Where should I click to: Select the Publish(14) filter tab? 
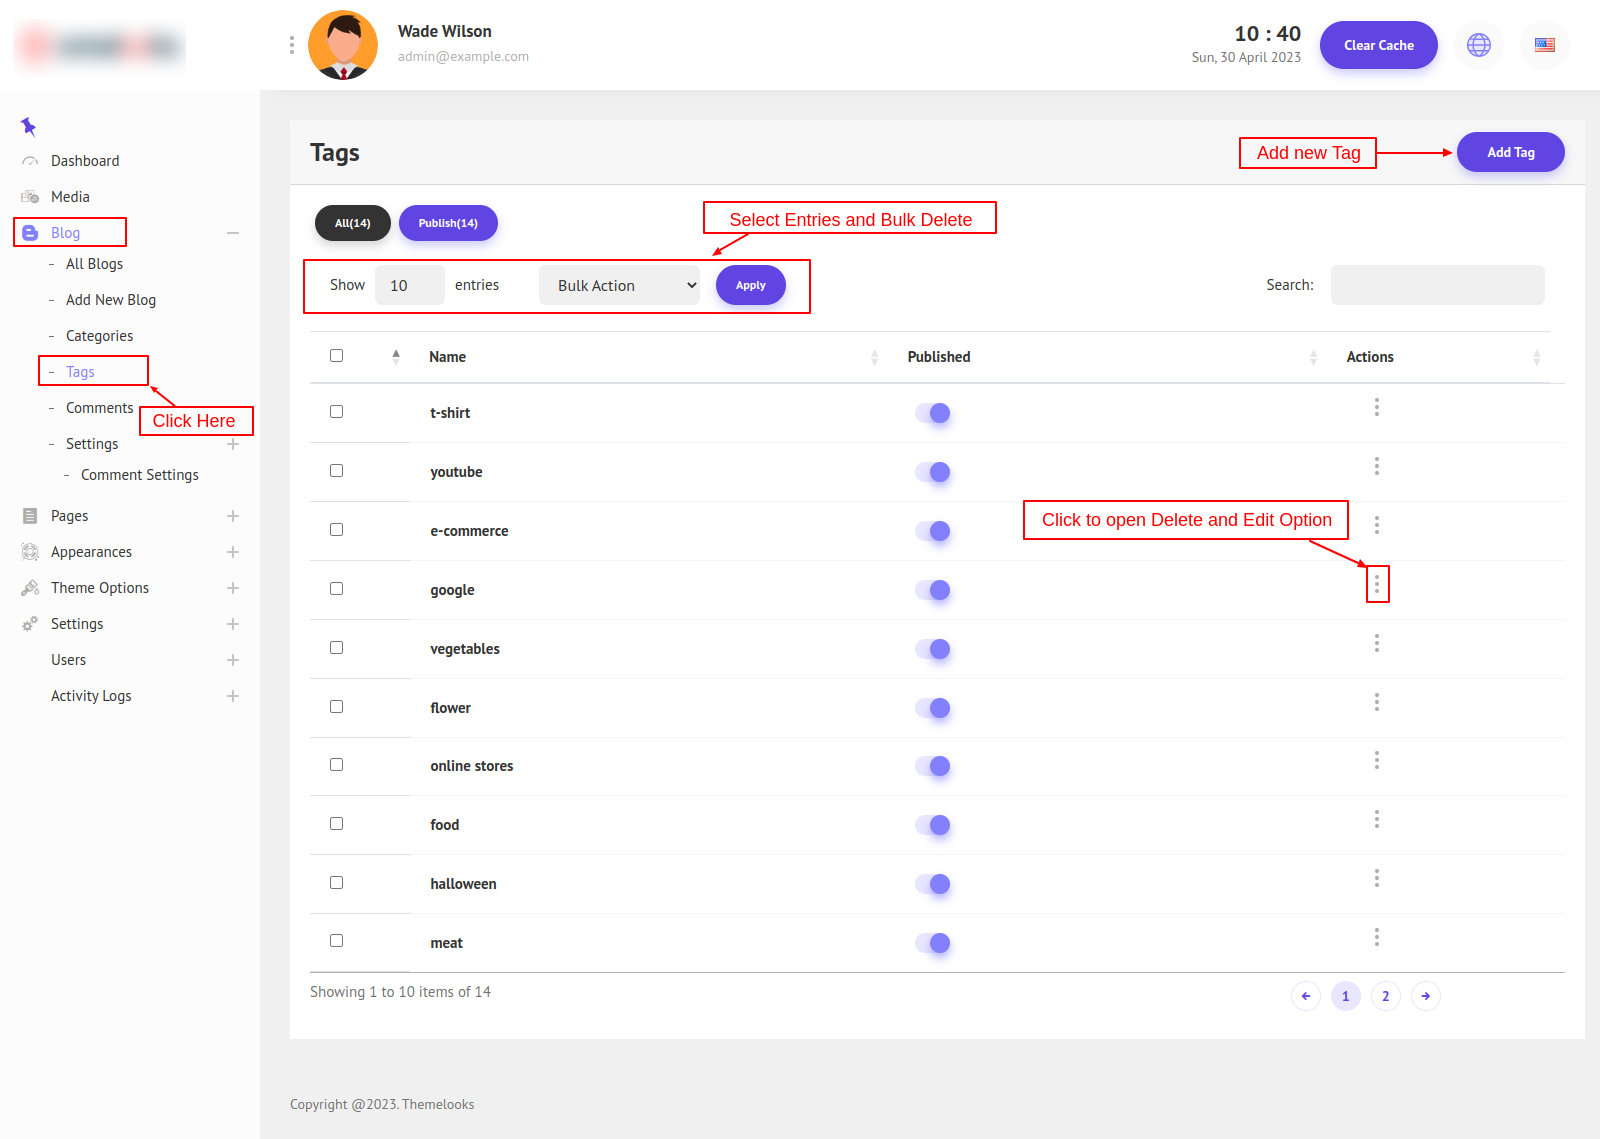[448, 223]
